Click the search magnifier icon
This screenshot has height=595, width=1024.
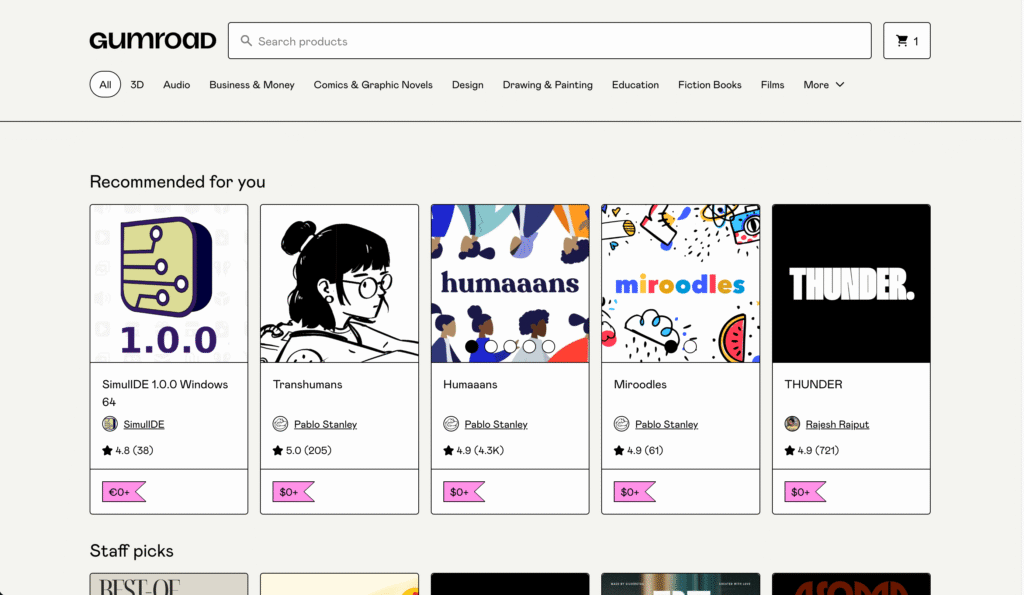[246, 40]
